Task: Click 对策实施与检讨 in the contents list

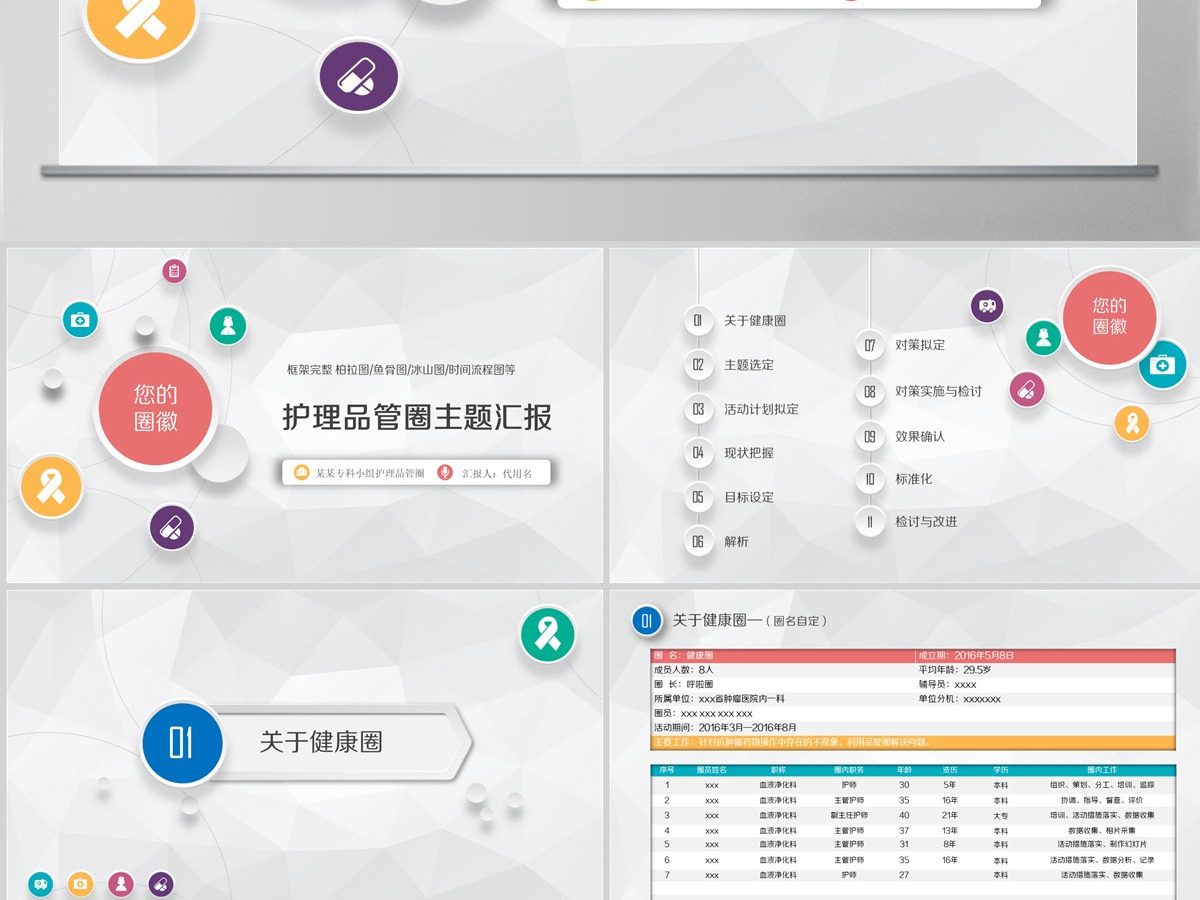Action: (938, 391)
